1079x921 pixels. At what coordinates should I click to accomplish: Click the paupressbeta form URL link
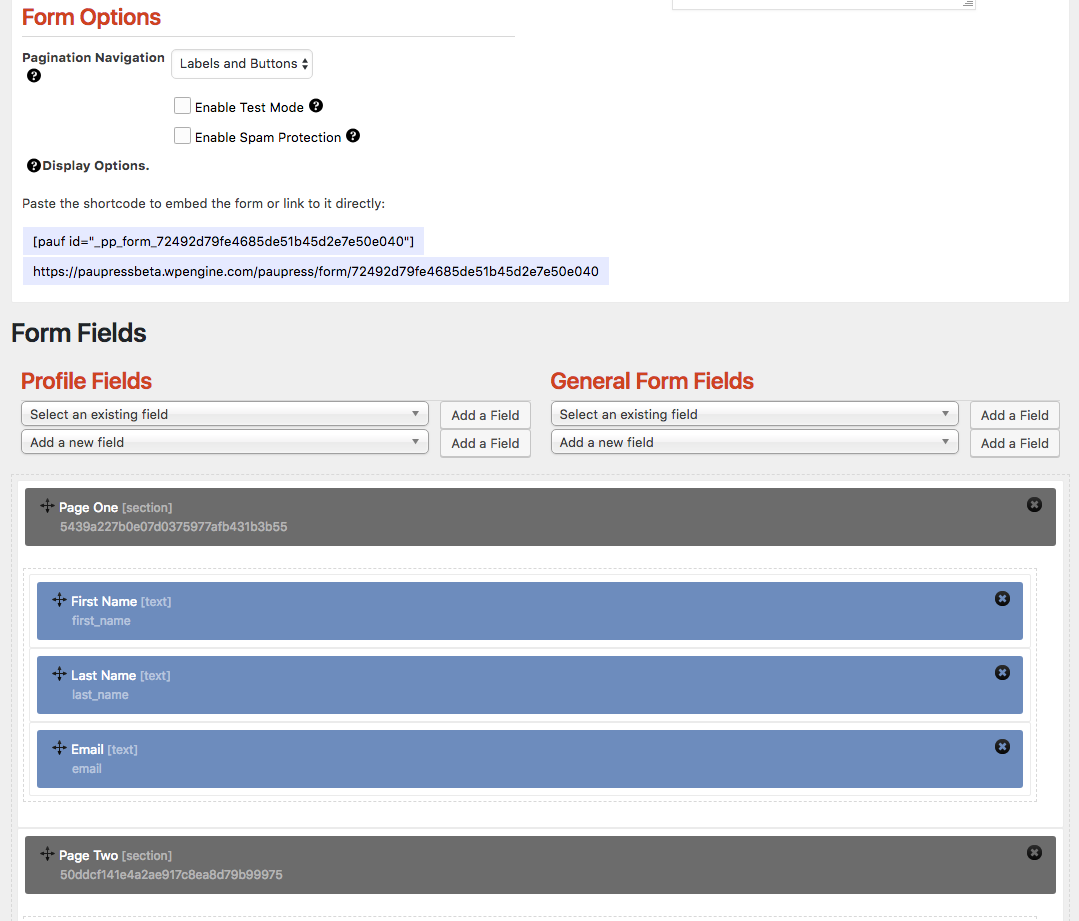point(317,271)
